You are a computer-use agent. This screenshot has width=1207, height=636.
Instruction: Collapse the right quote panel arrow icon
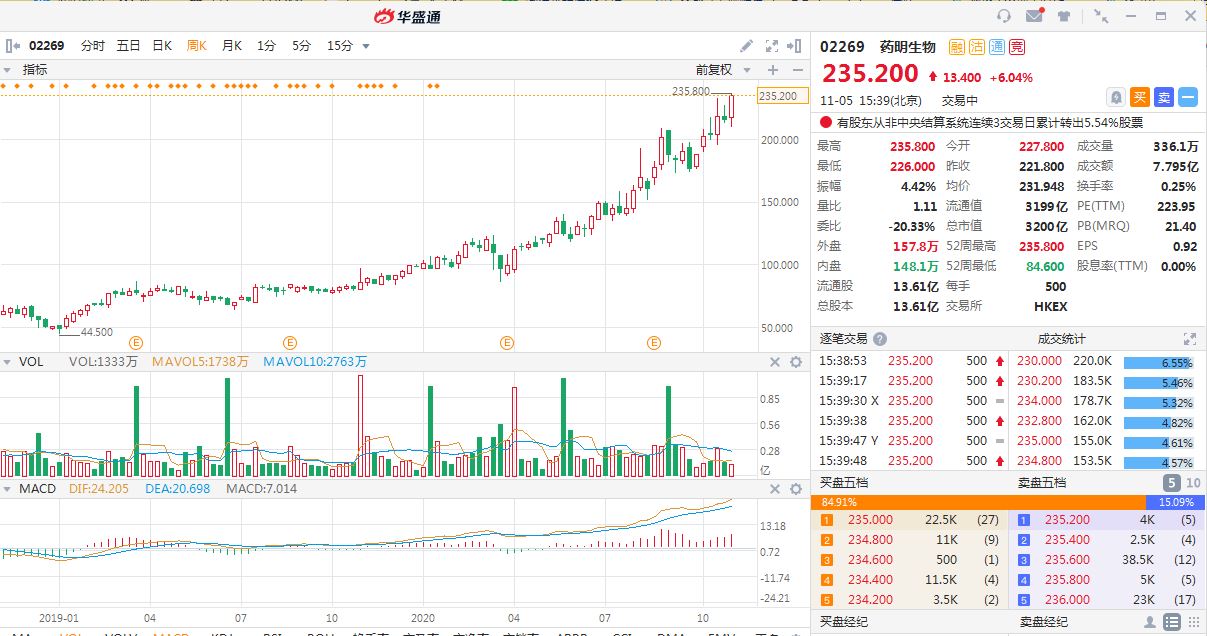[795, 46]
